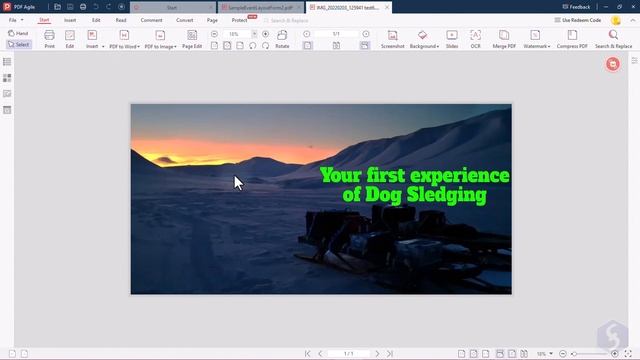Go to the last page in bottom bar
The image size is (640, 360).
[390, 353]
